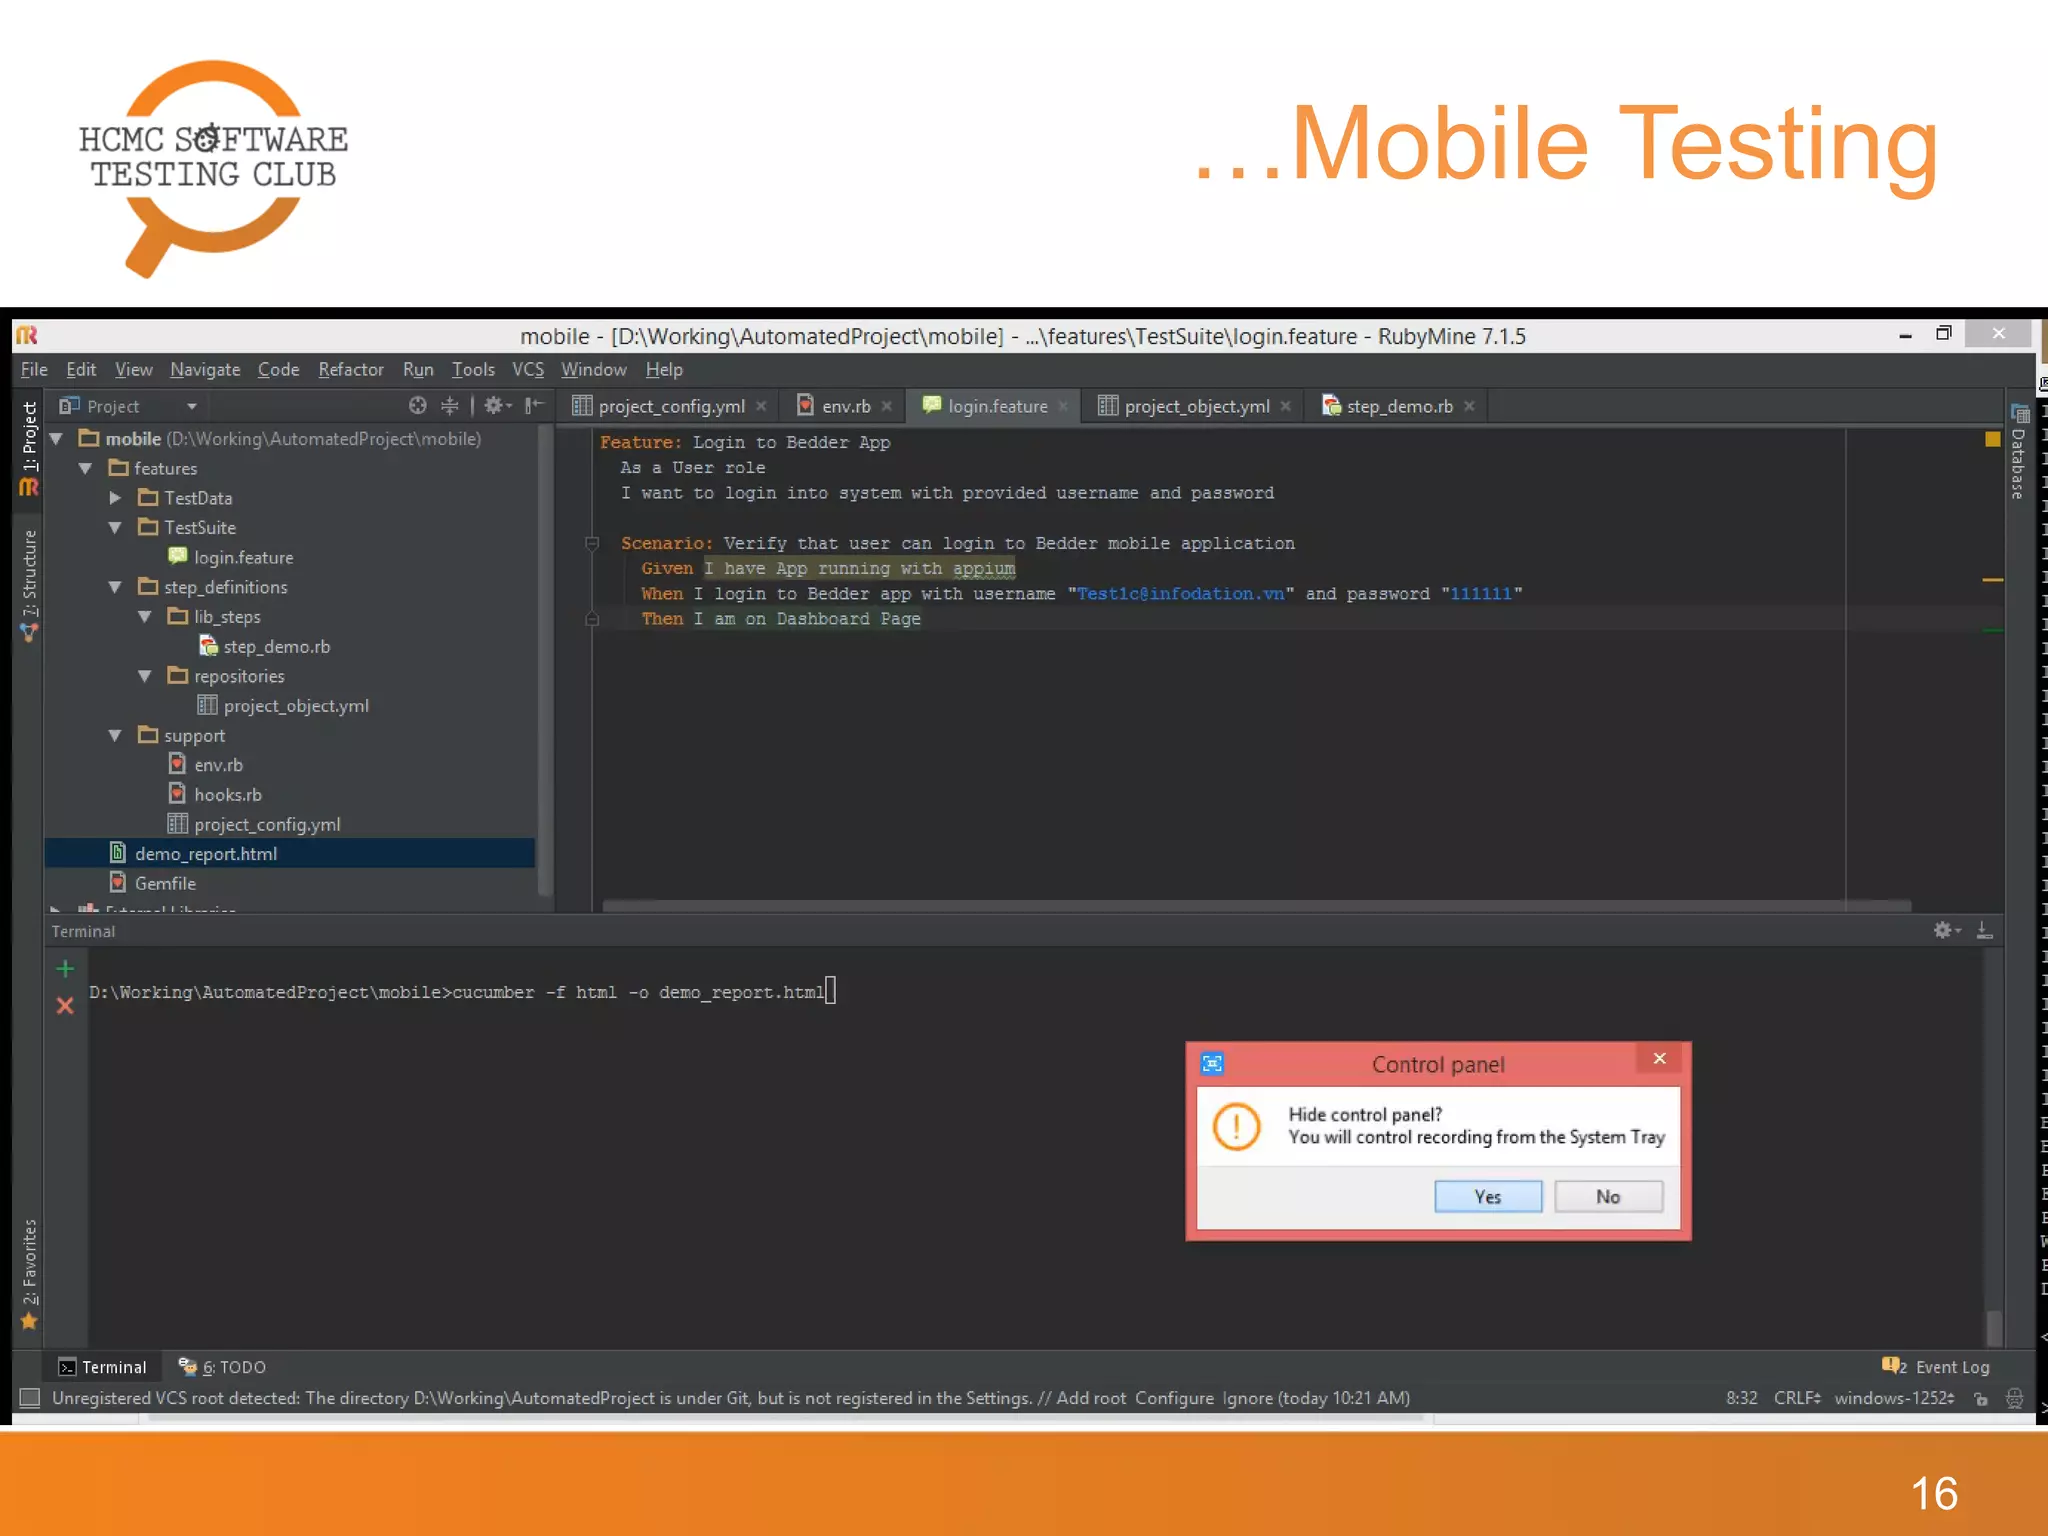Open the 1: Project tool window strip
2048x1536 pixels.
[x=29, y=448]
